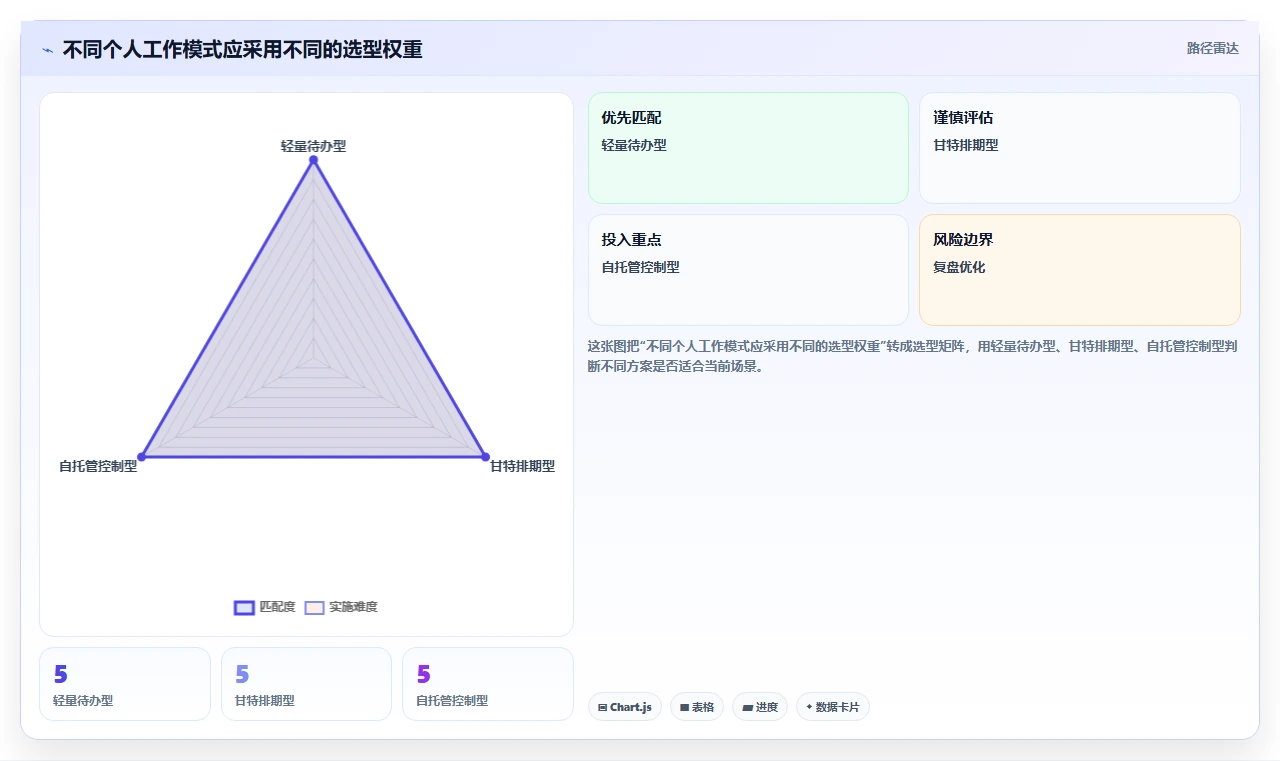1280x761 pixels.
Task: Click 复盘优化 text in 风险边界 card
Action: click(x=959, y=267)
